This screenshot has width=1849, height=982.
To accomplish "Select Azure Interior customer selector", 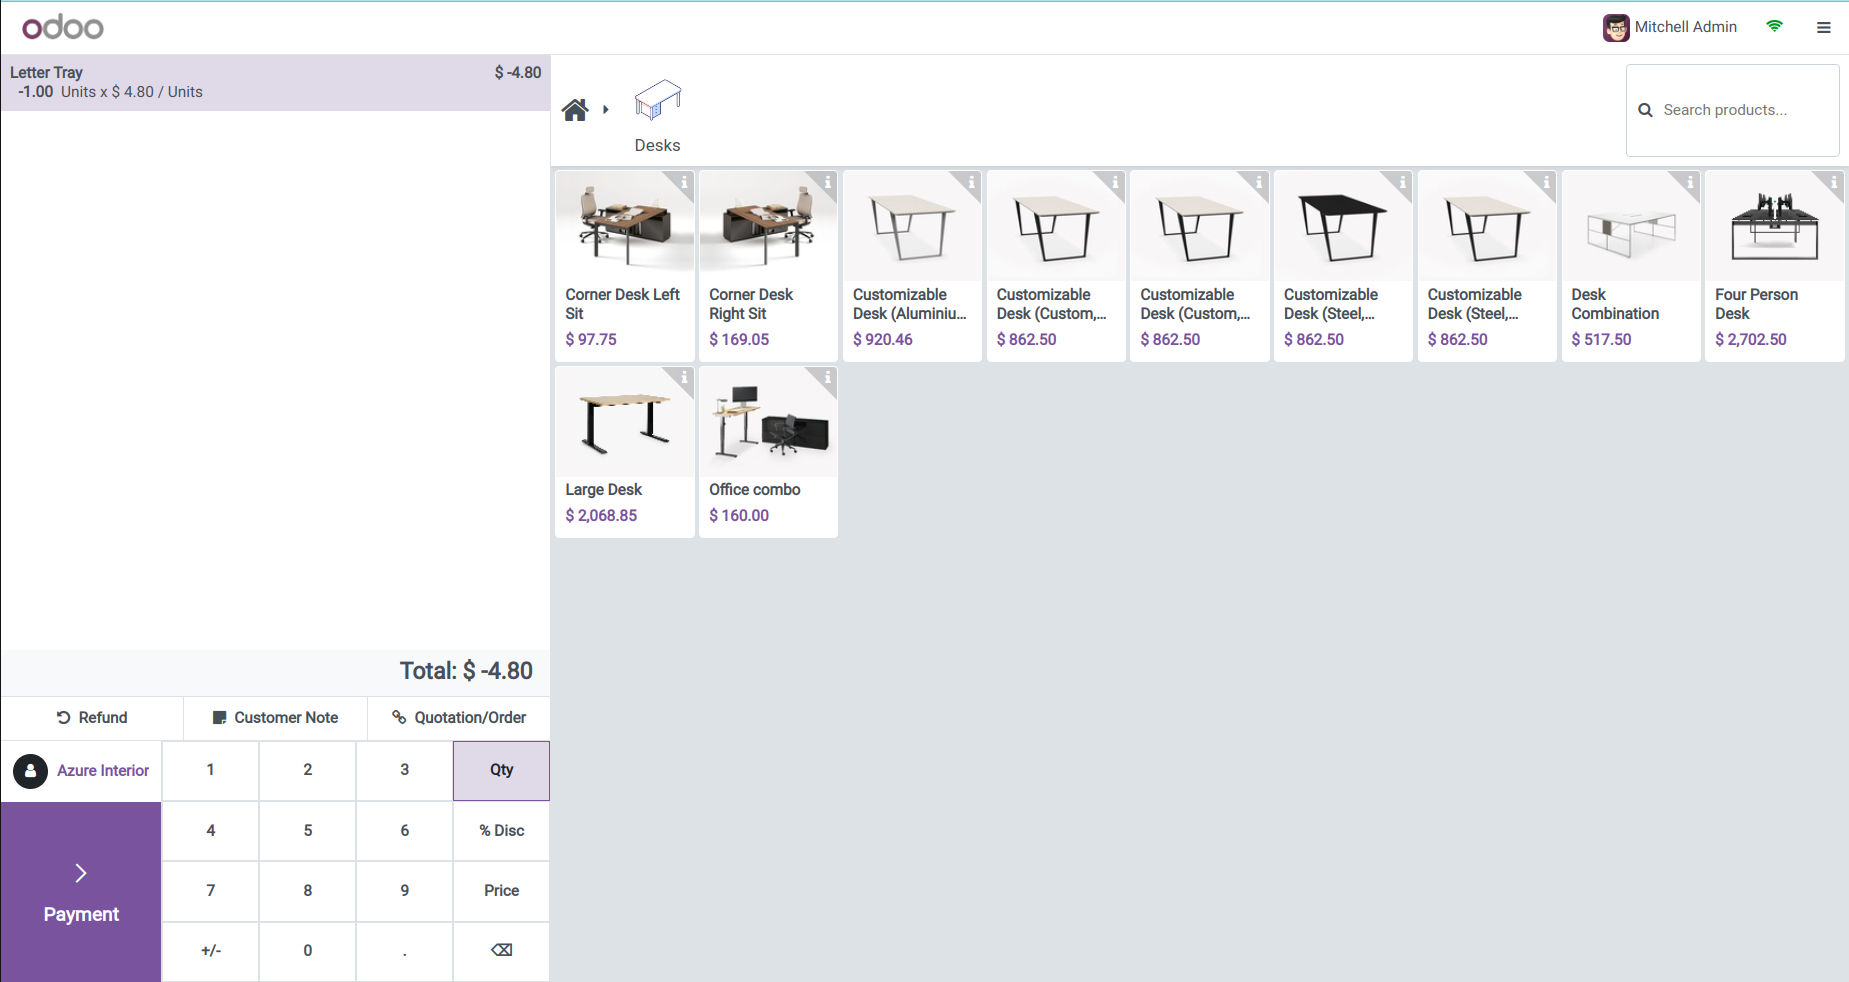I will pyautogui.click(x=82, y=771).
